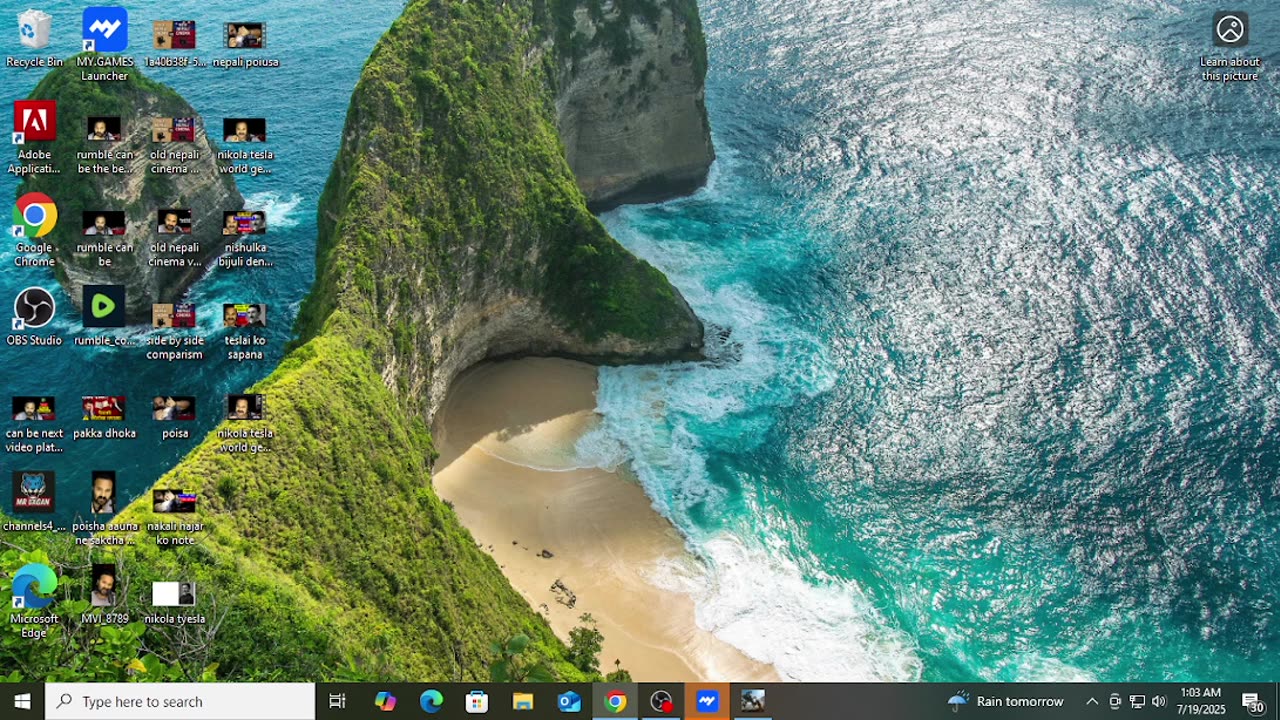Select the poisa file thumbnail
Image resolution: width=1280 pixels, height=720 pixels.
174,417
